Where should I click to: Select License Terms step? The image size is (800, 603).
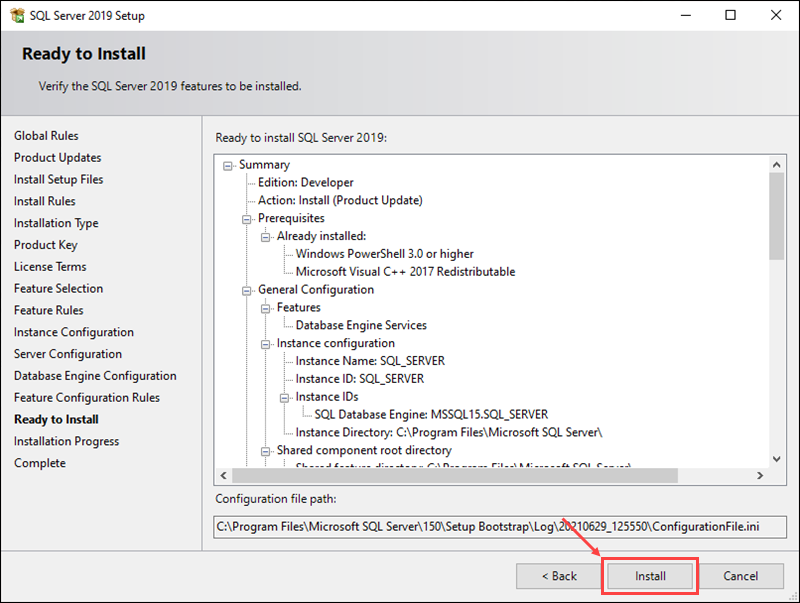pyautogui.click(x=50, y=267)
